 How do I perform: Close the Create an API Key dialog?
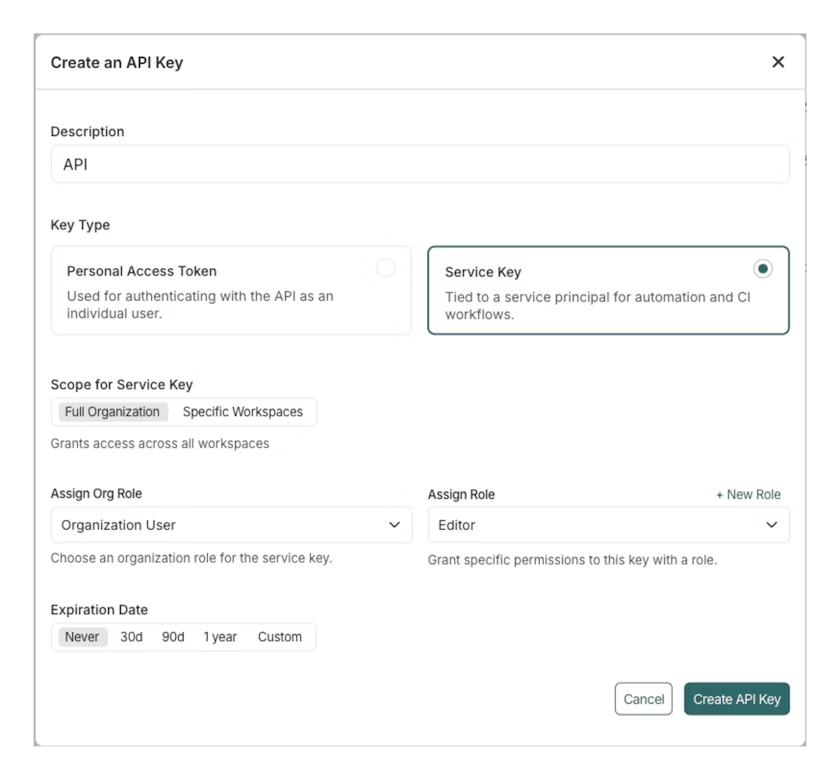[x=778, y=61]
